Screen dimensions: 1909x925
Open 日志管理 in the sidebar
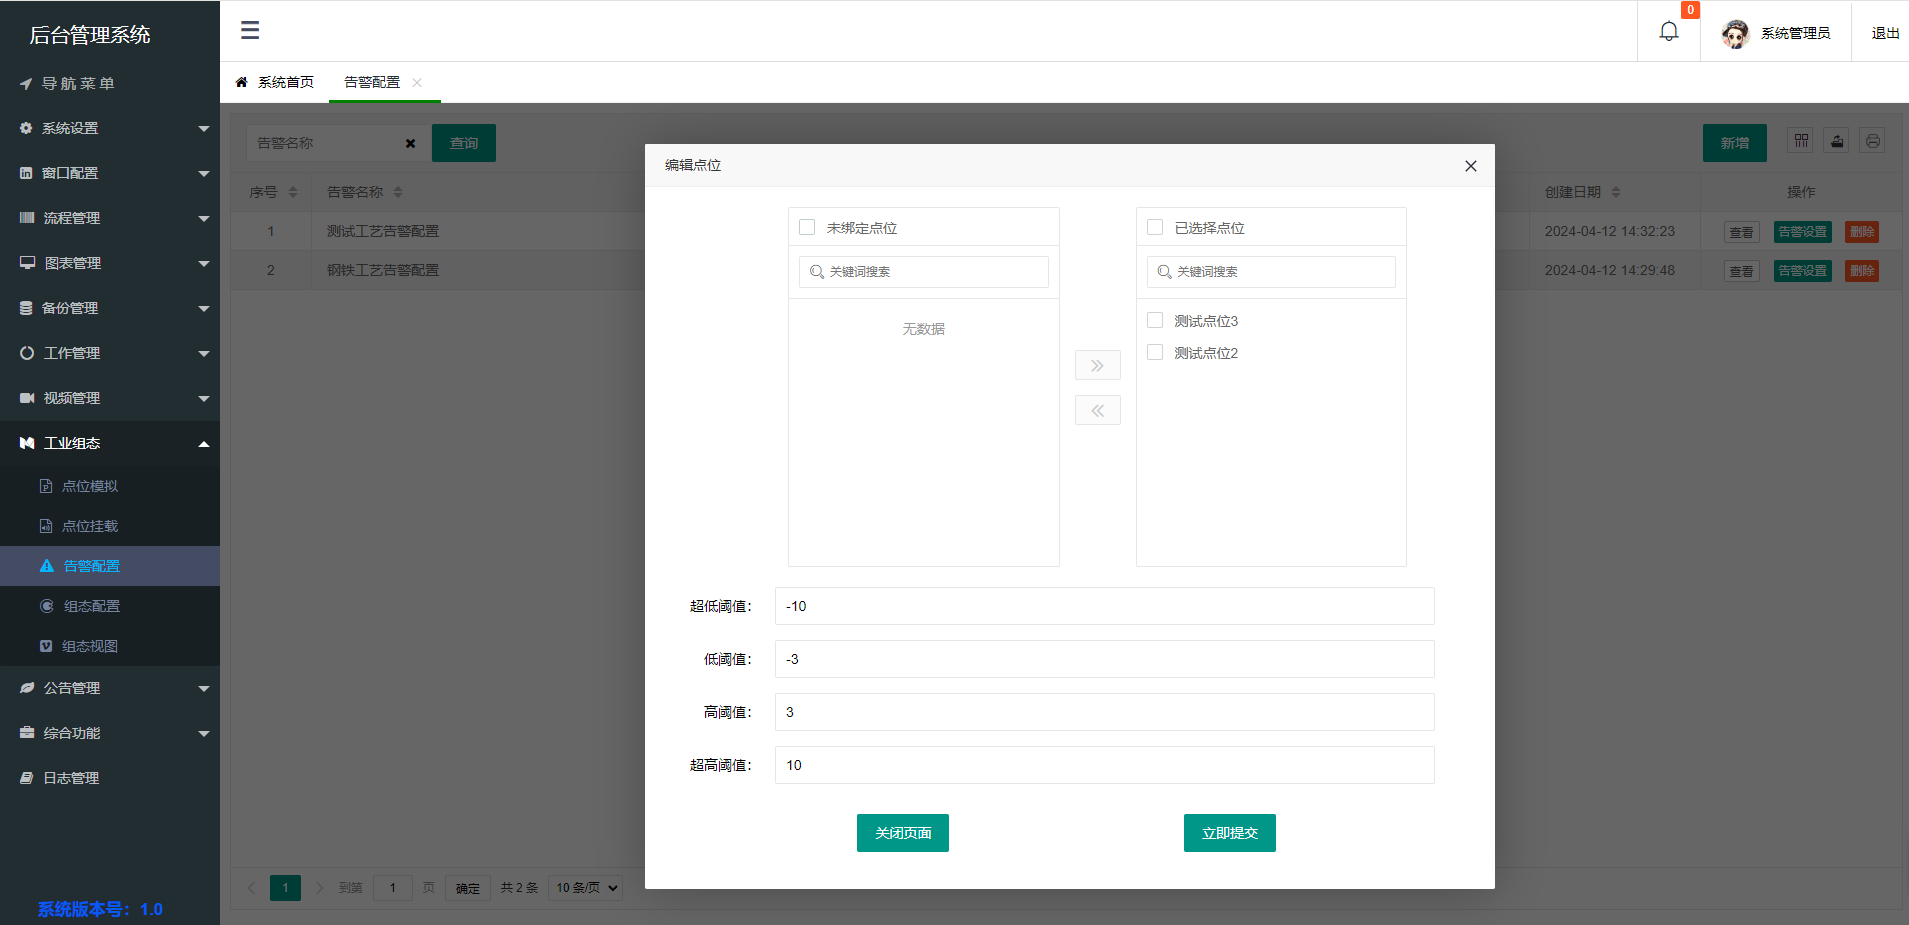(x=70, y=777)
